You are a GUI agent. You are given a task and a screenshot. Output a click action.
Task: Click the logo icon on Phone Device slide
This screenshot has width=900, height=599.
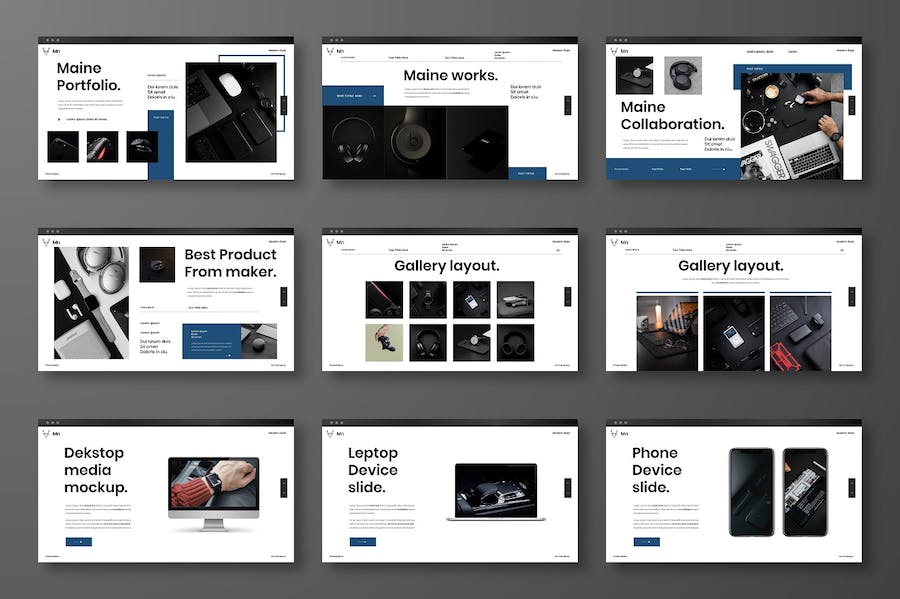pyautogui.click(x=613, y=433)
